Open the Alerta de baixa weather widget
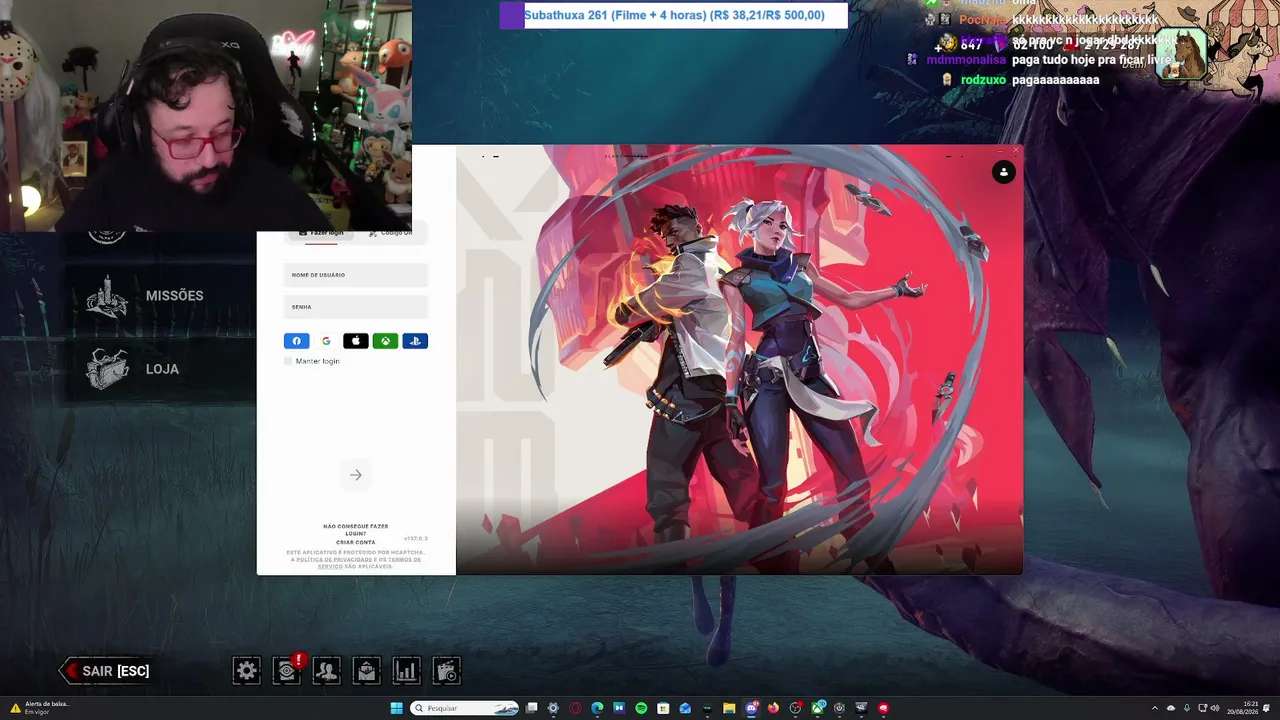 coord(40,708)
